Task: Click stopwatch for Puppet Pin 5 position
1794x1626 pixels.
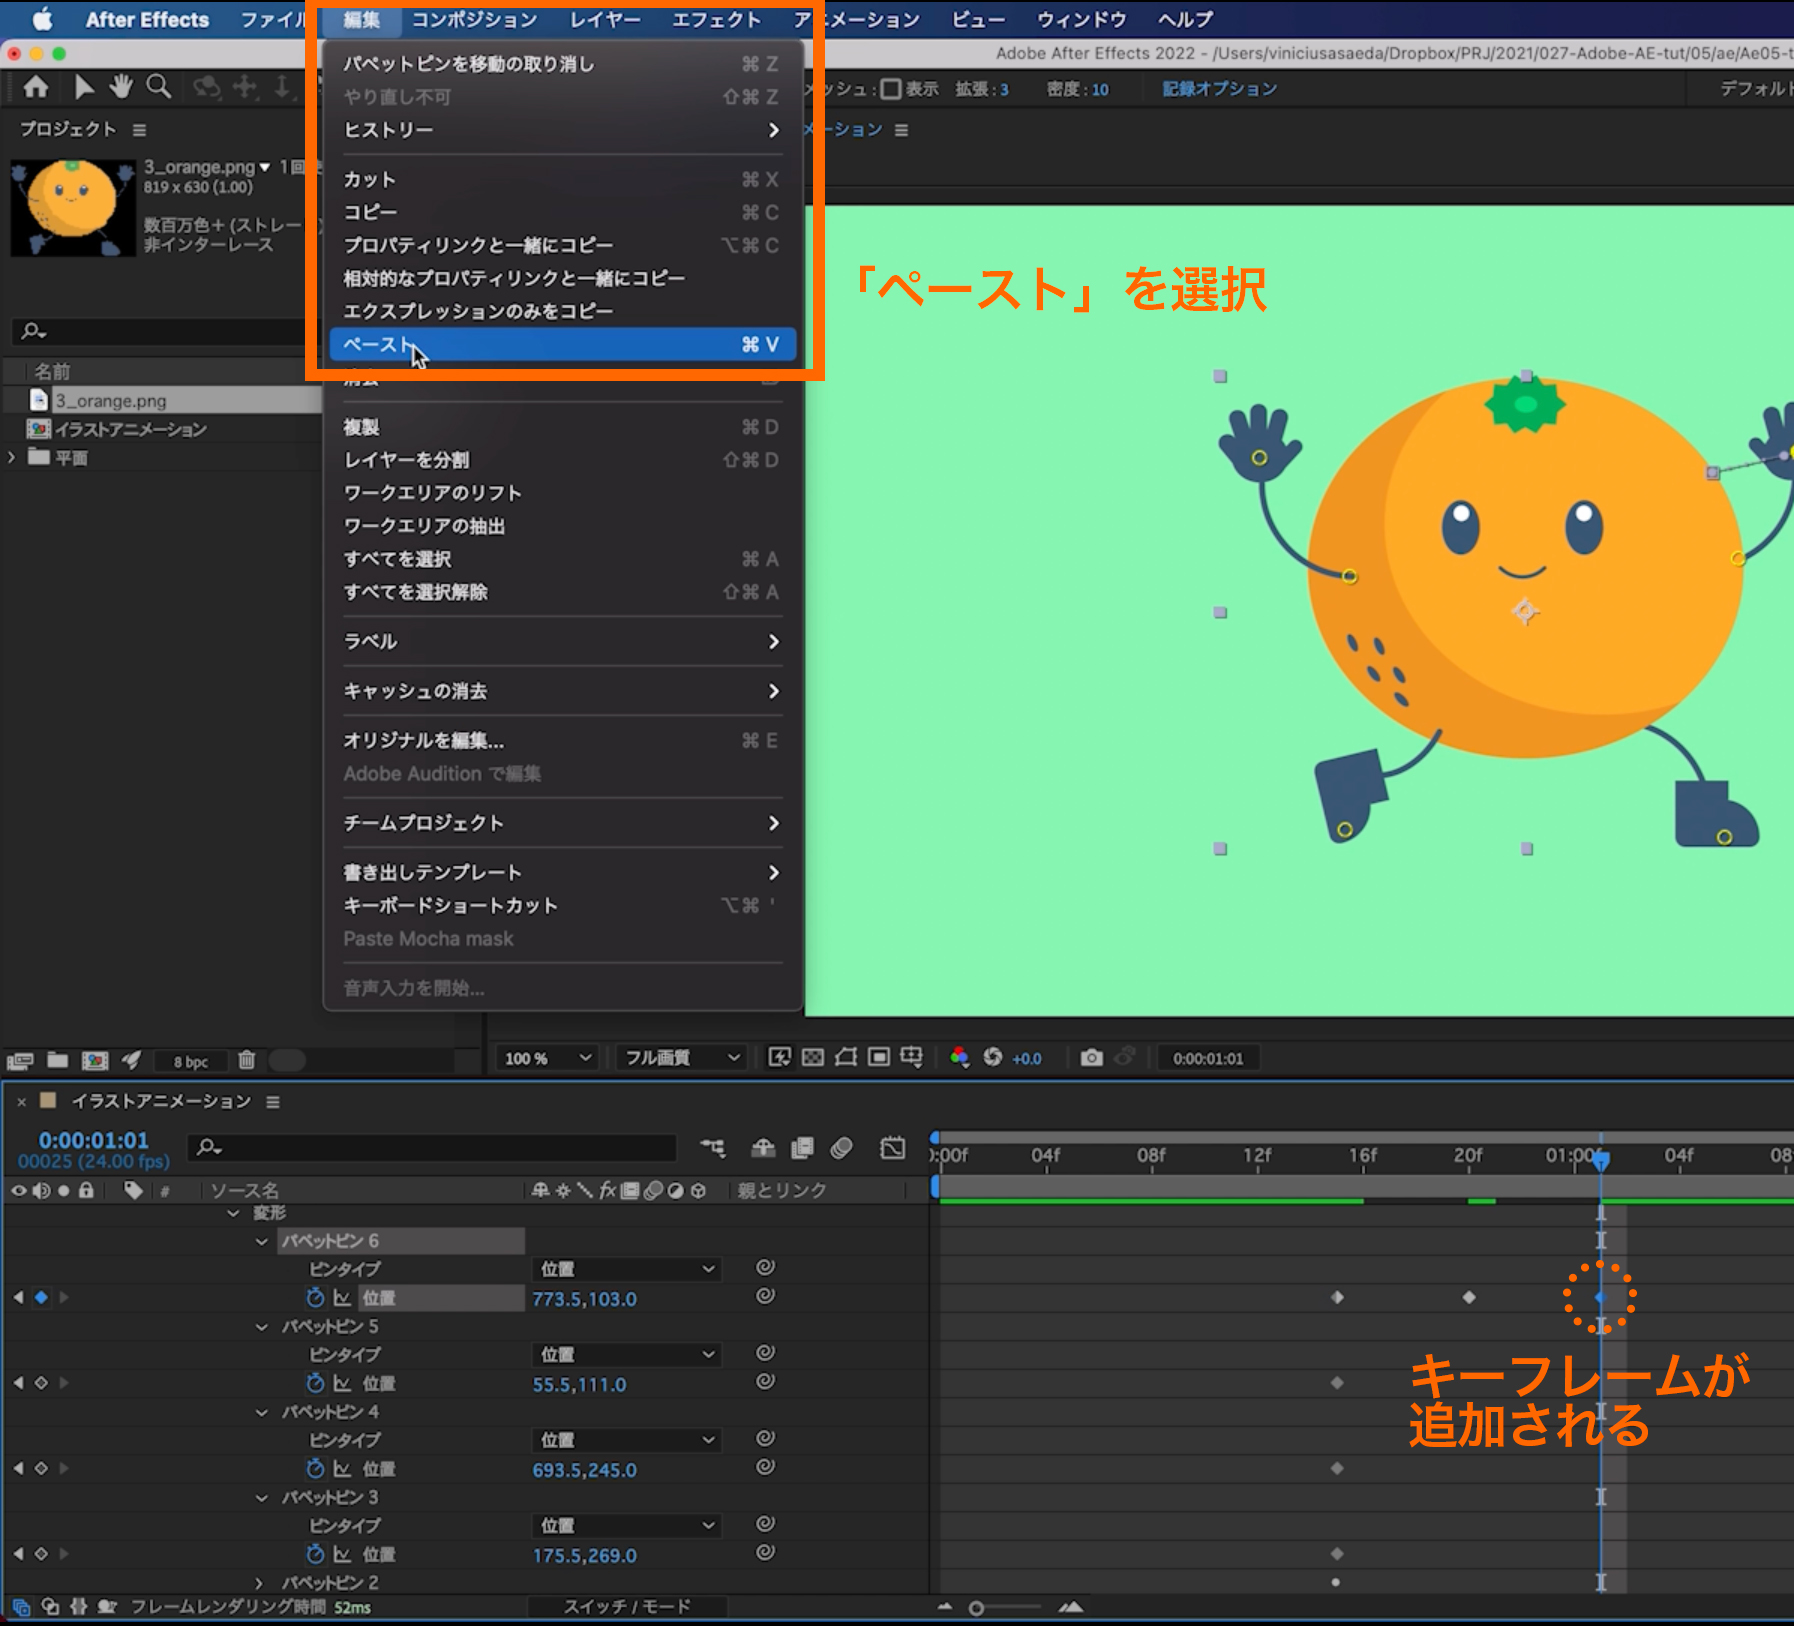Action: point(315,1383)
